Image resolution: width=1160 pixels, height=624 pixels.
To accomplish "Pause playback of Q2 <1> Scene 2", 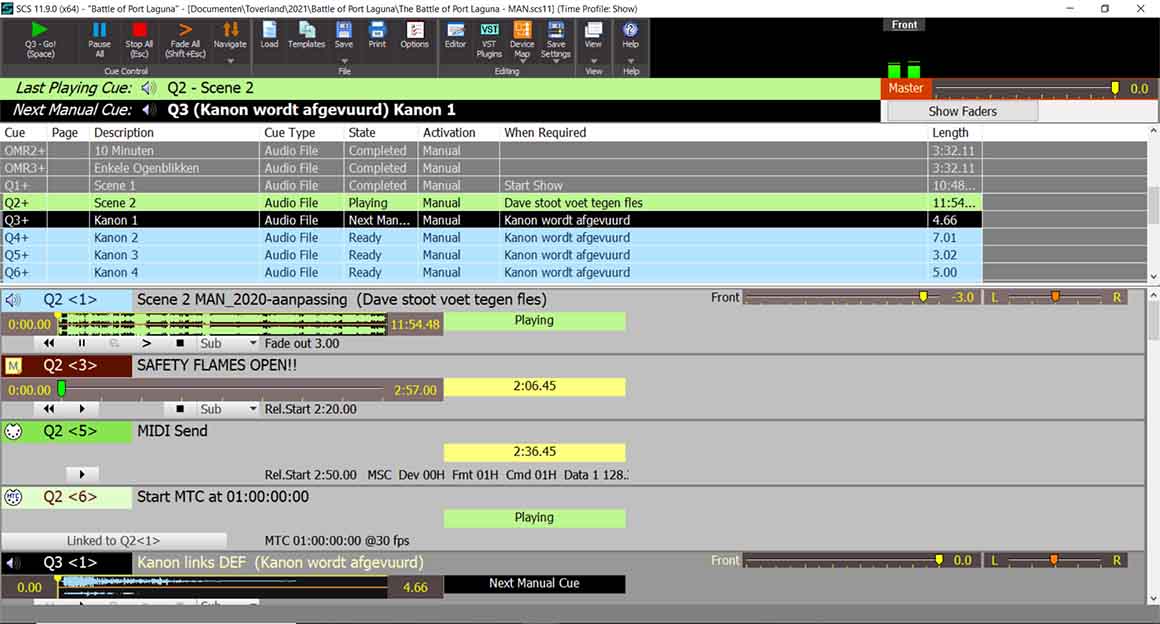I will (82, 343).
